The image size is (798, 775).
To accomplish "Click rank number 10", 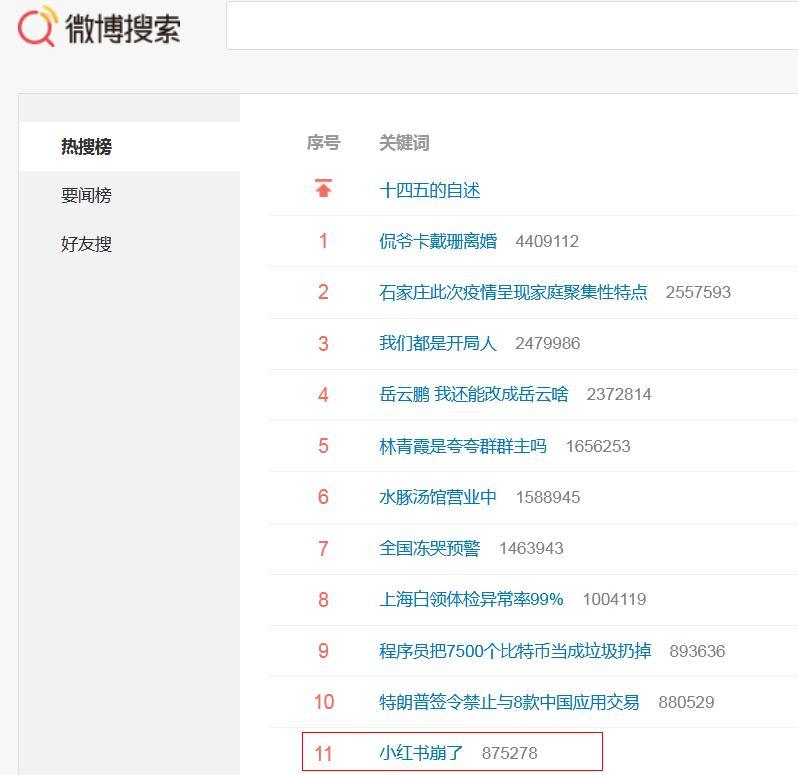I will (x=324, y=702).
